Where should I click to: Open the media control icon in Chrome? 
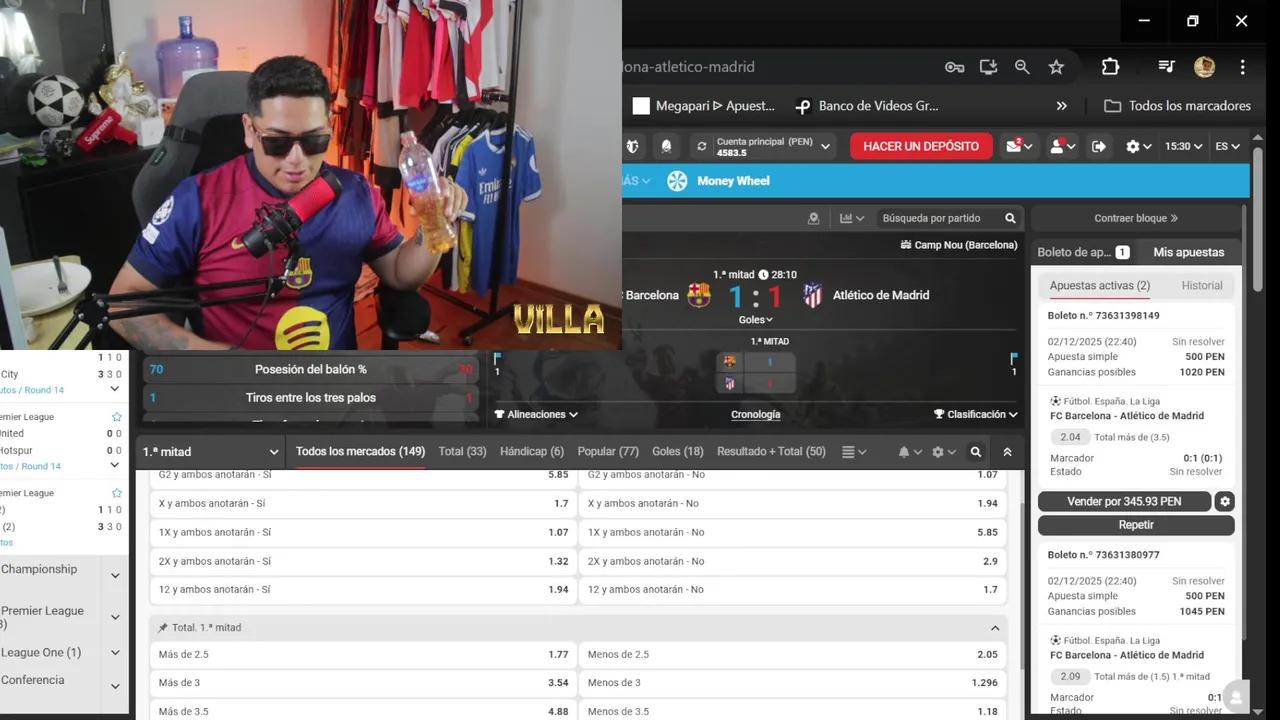tap(1166, 67)
